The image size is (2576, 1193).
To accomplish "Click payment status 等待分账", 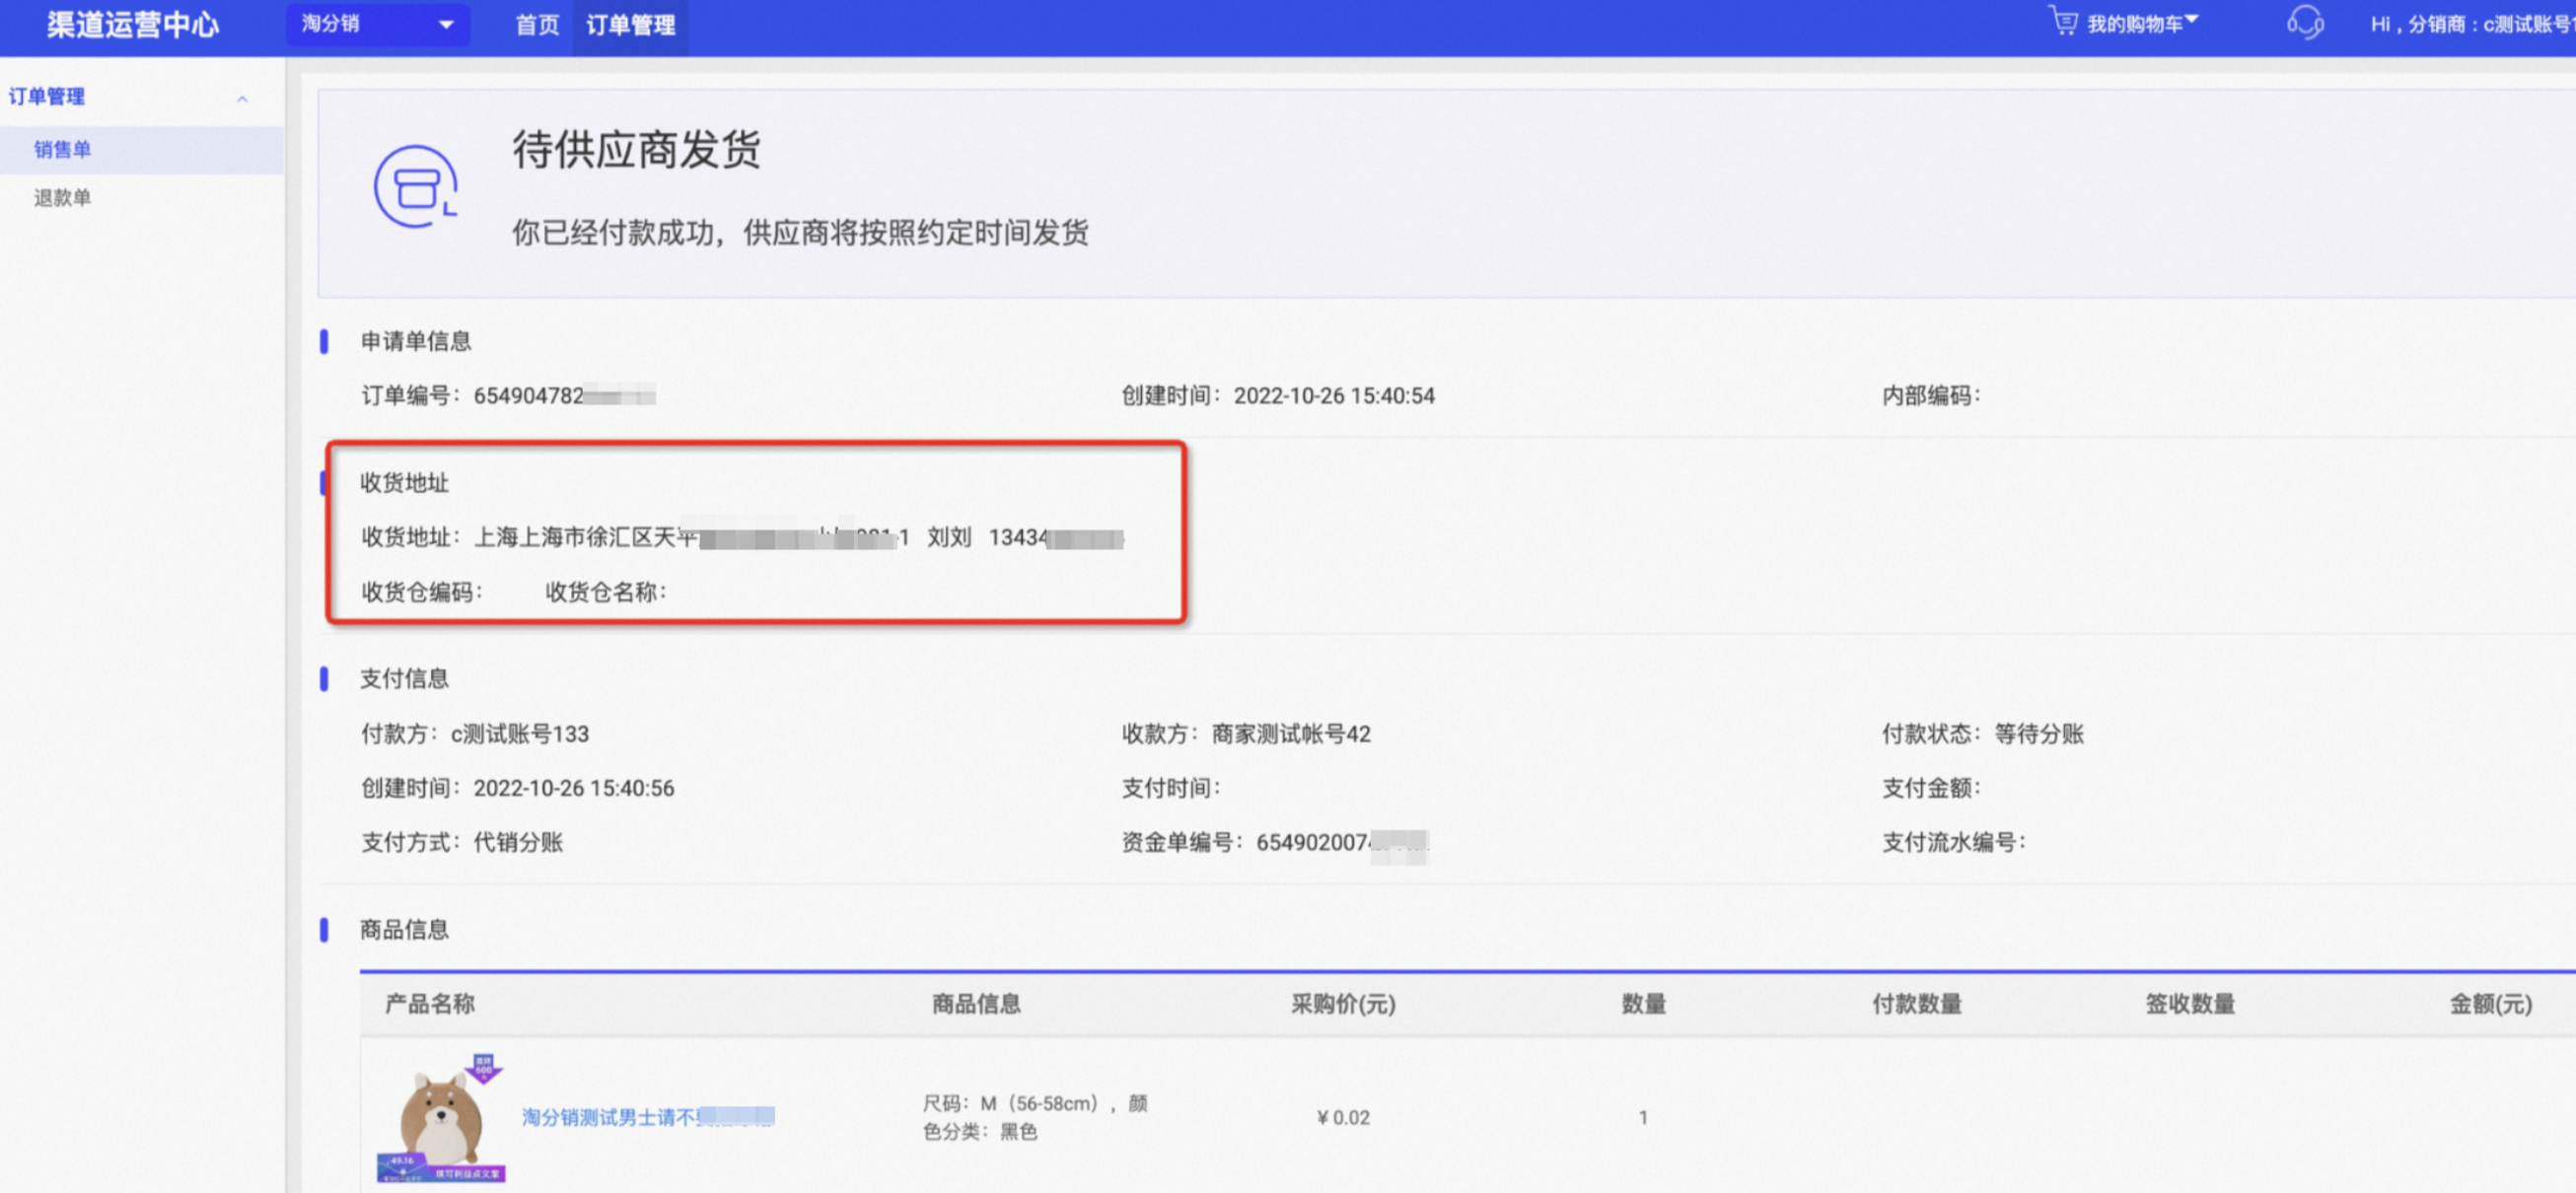I will (x=2039, y=734).
